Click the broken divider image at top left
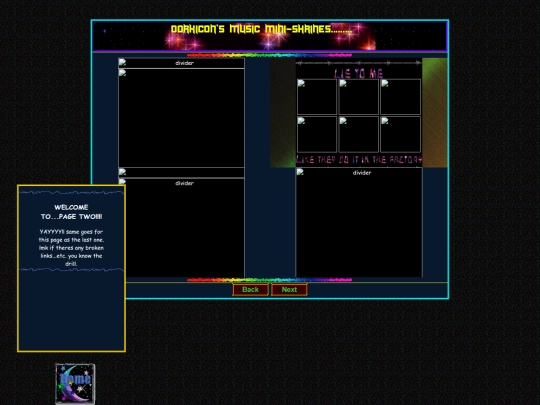The width and height of the screenshot is (540, 405). (x=181, y=63)
